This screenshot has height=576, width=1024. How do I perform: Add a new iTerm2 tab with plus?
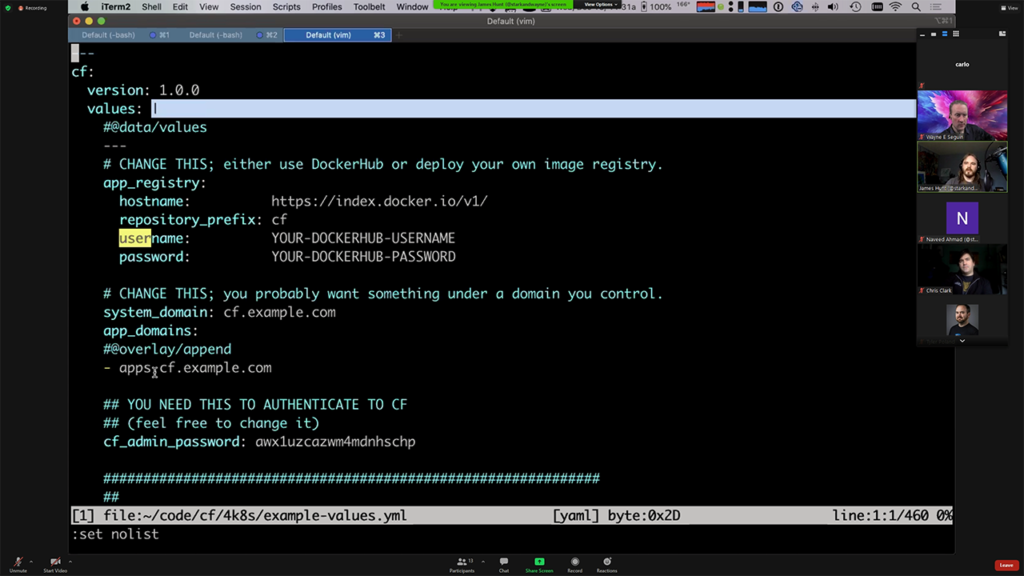[399, 35]
